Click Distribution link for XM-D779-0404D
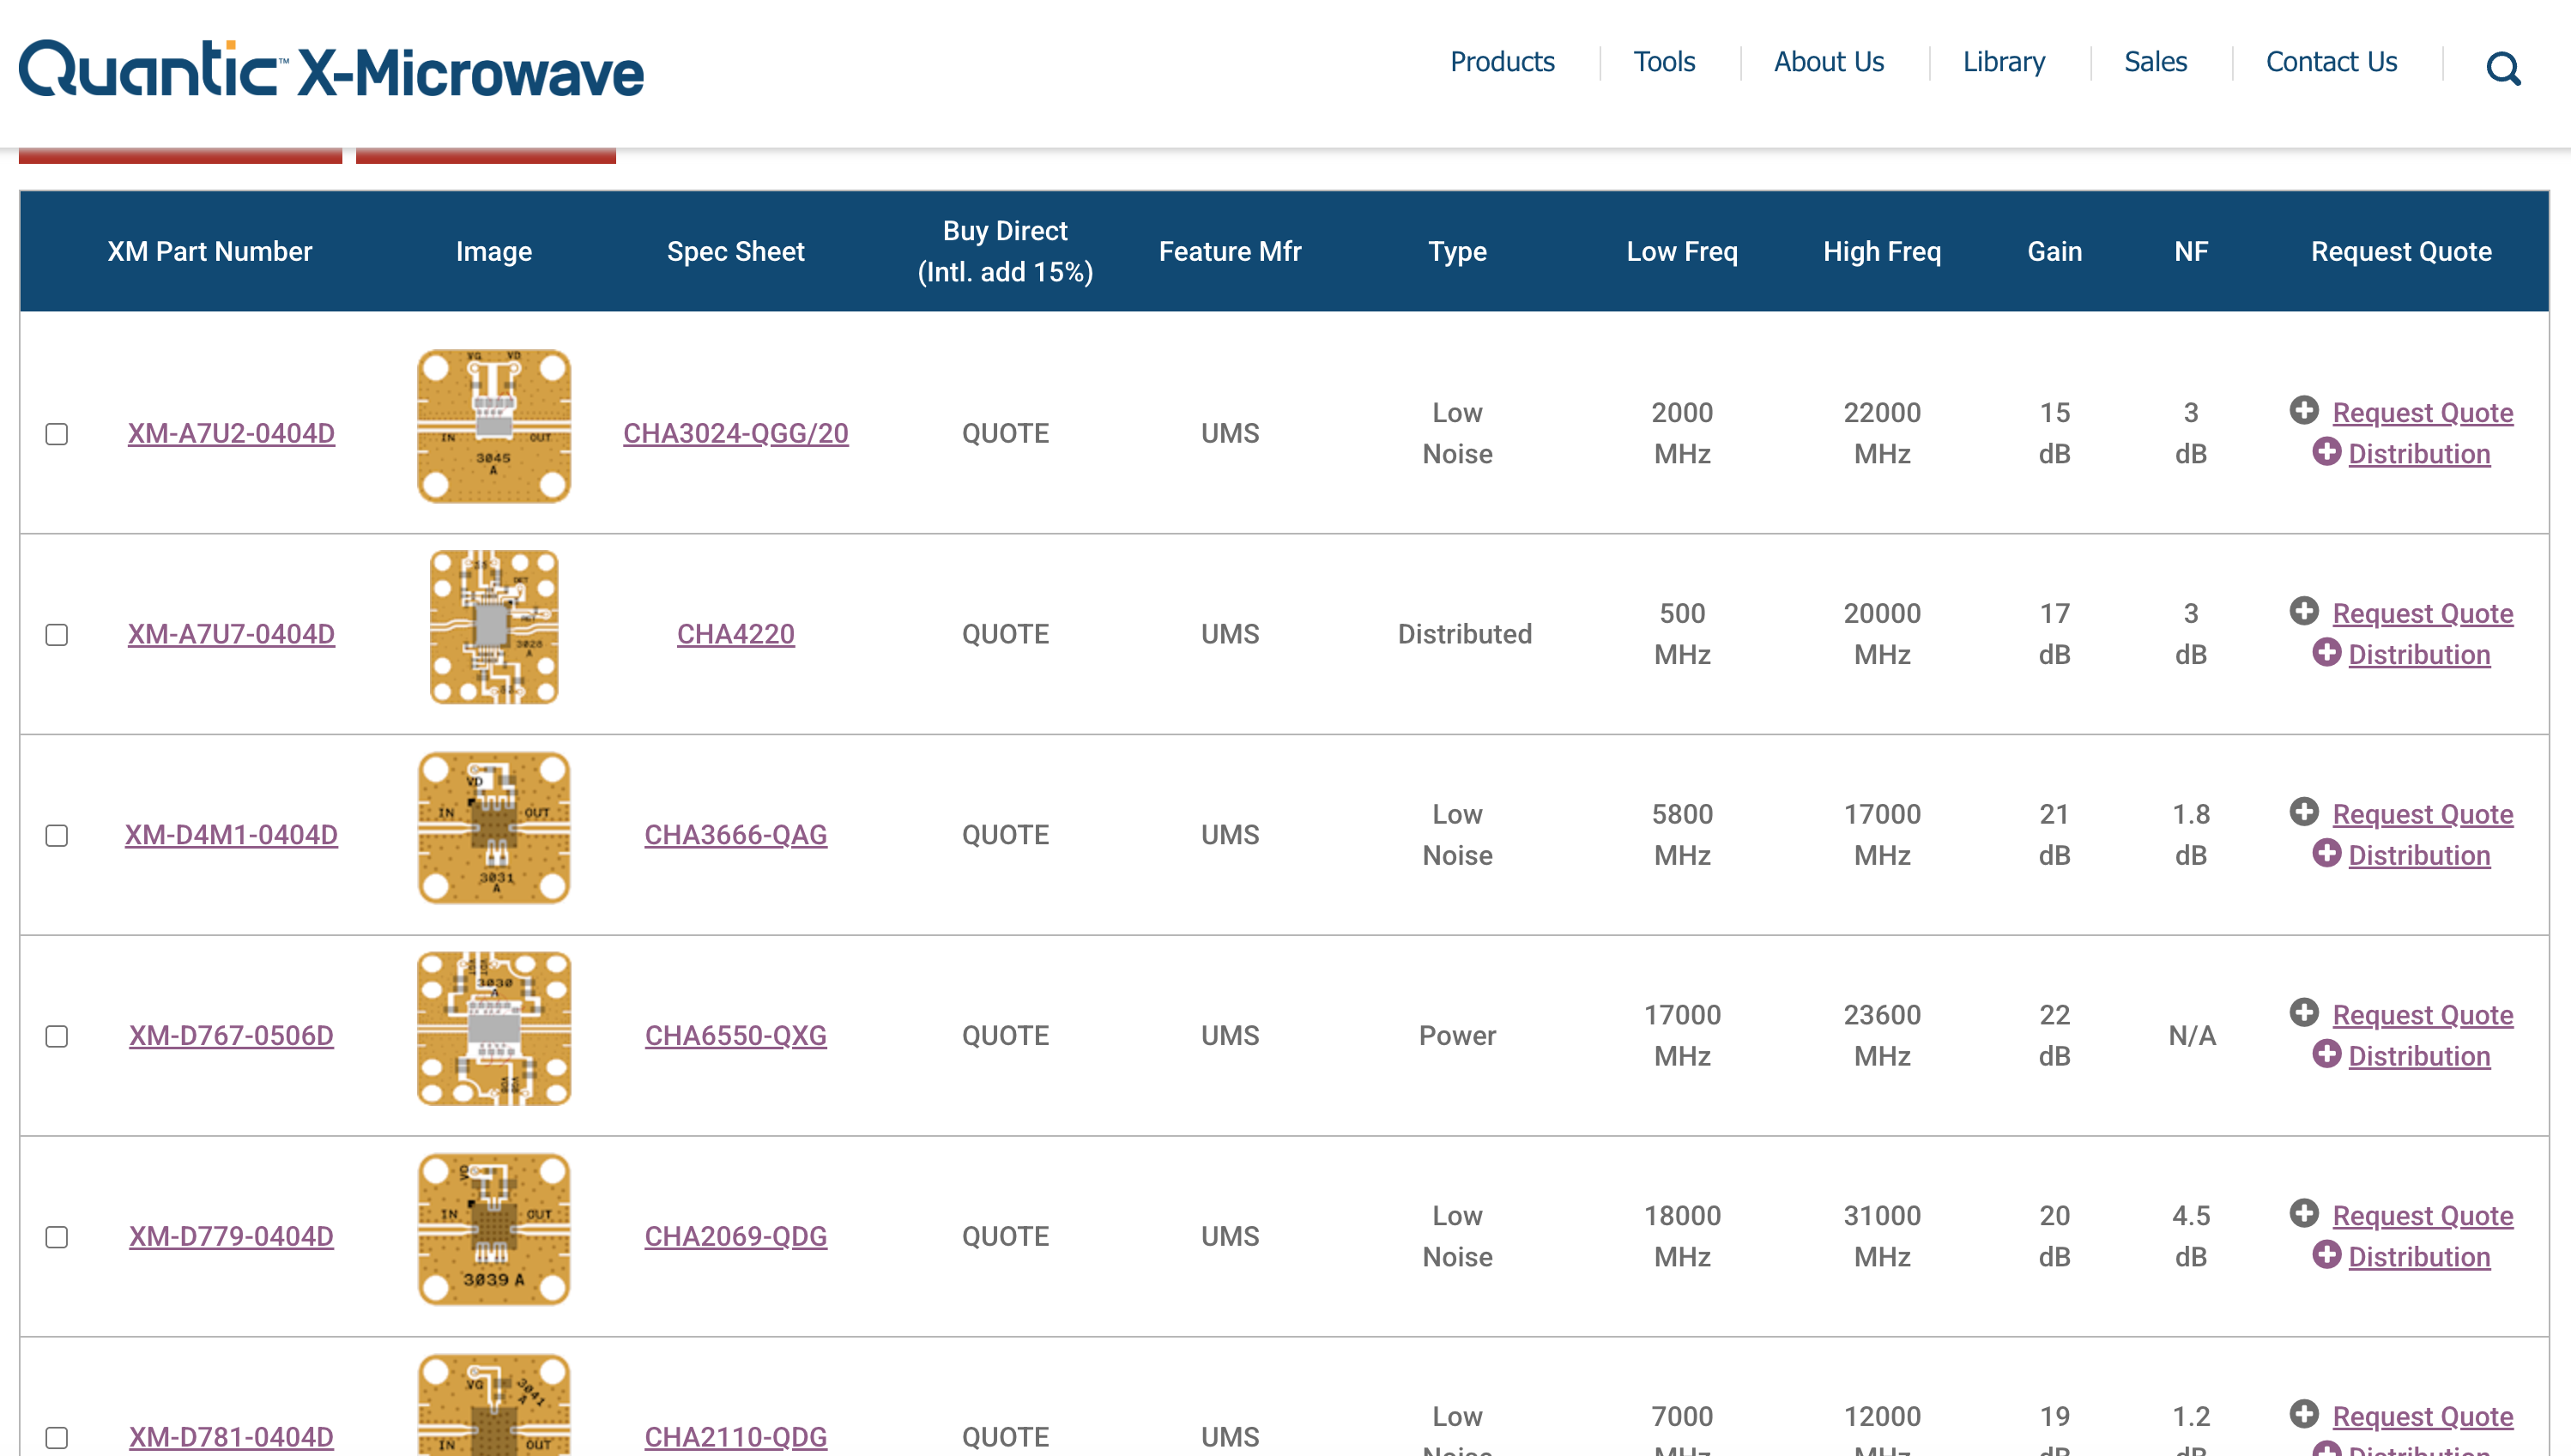The image size is (2571, 1456). (2419, 1257)
